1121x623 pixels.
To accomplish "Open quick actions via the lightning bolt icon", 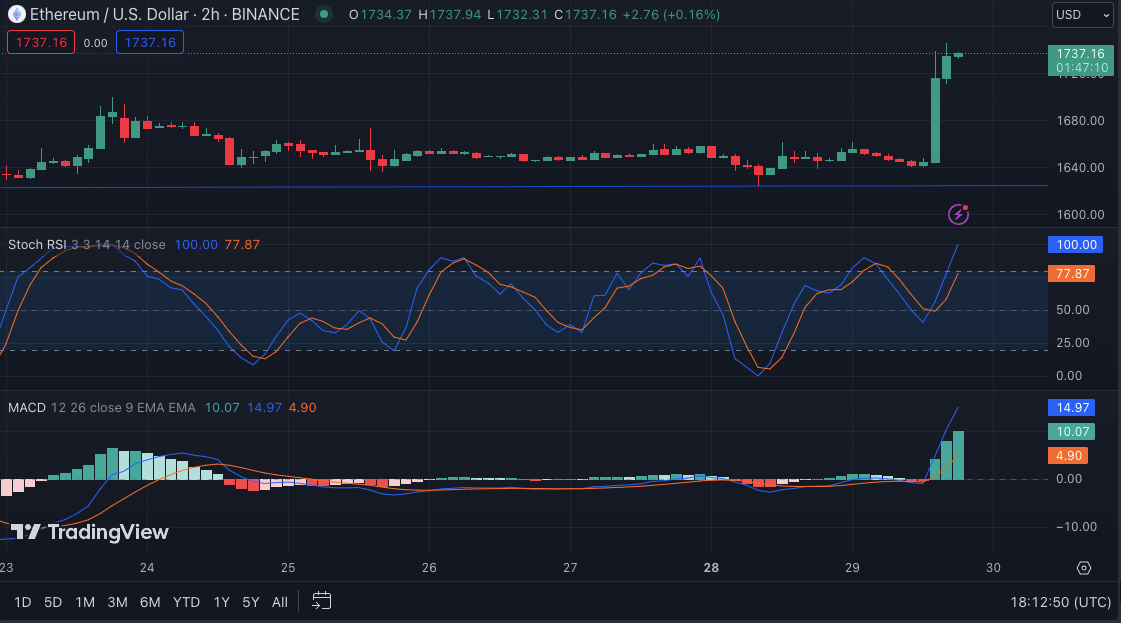I will pyautogui.click(x=957, y=214).
